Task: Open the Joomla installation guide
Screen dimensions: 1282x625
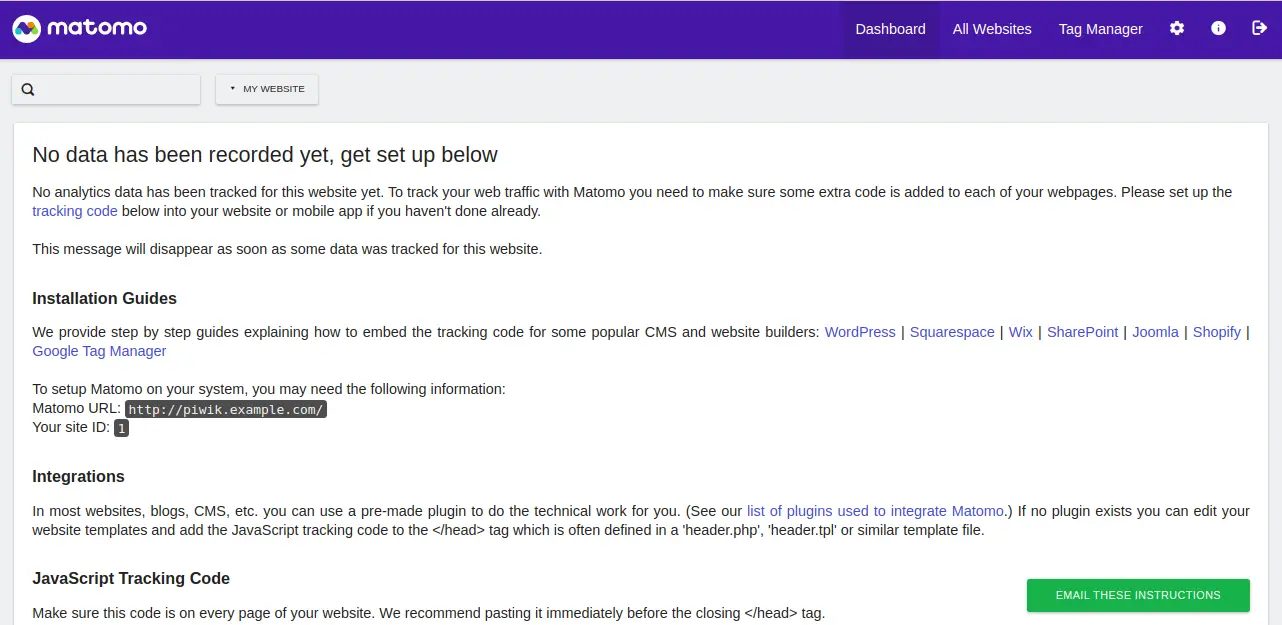Action: (x=1155, y=332)
